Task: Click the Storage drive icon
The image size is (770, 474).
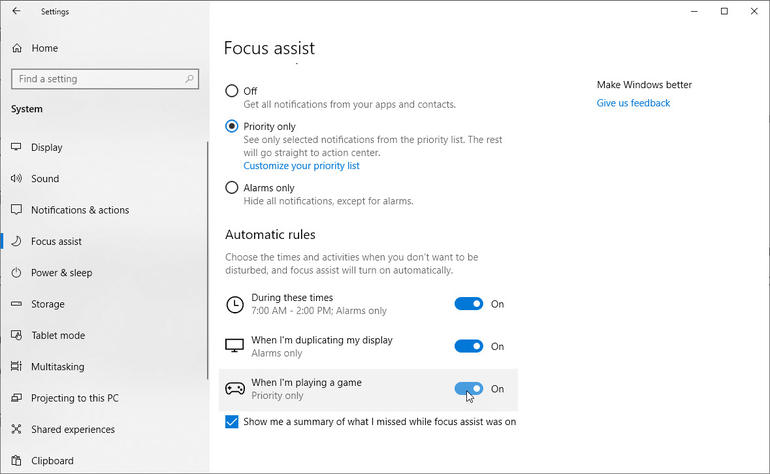Action: click(x=16, y=304)
